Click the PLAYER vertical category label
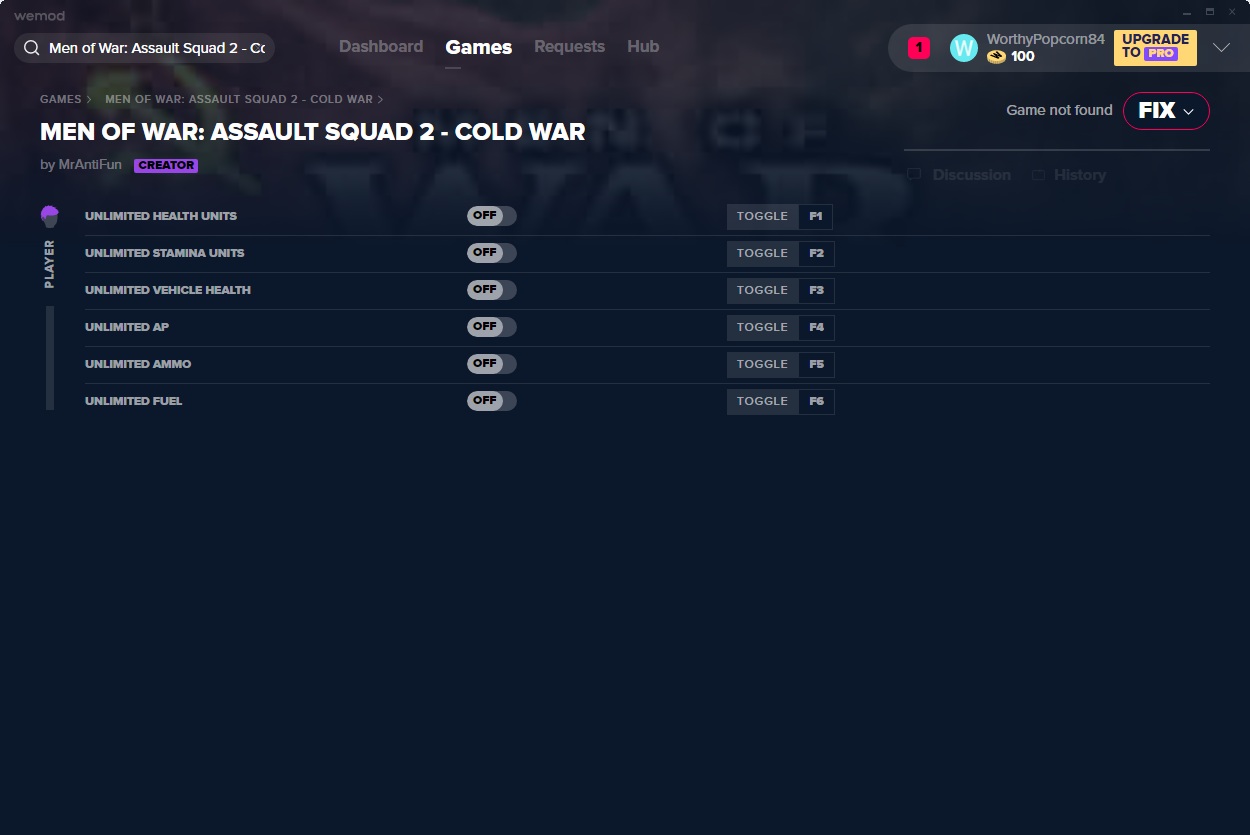 point(50,264)
